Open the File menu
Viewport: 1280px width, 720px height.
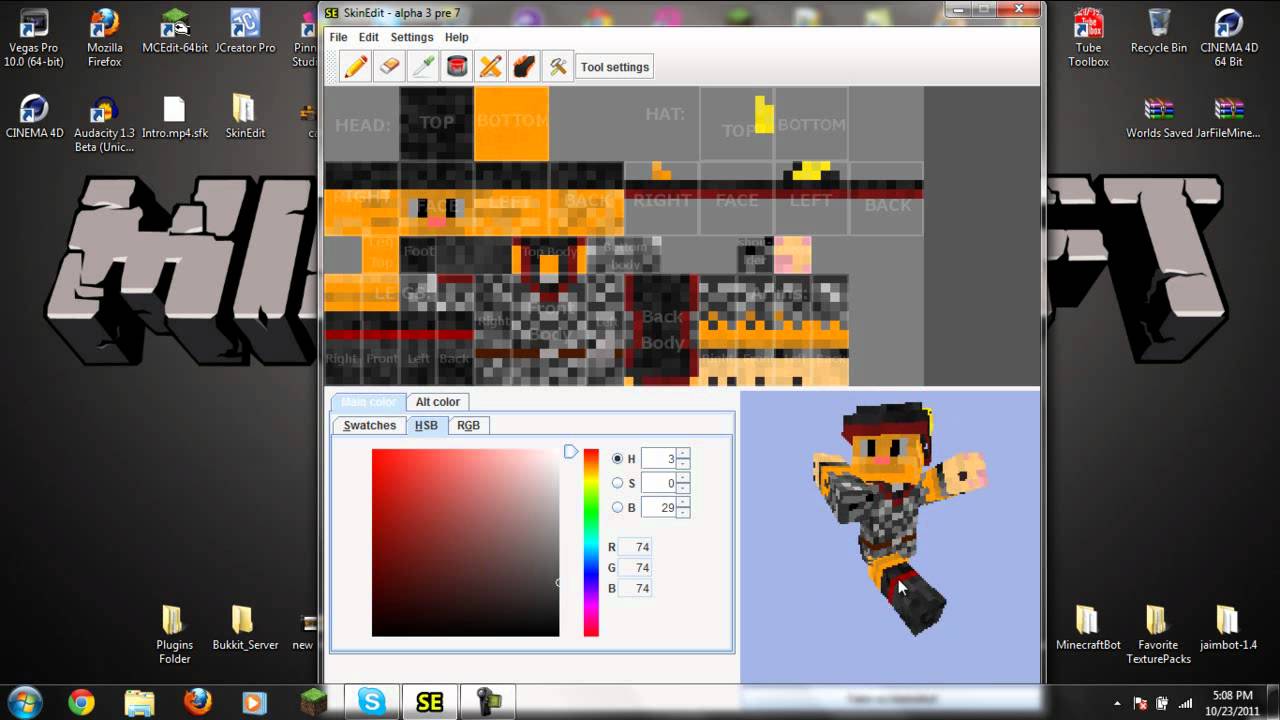click(x=339, y=37)
